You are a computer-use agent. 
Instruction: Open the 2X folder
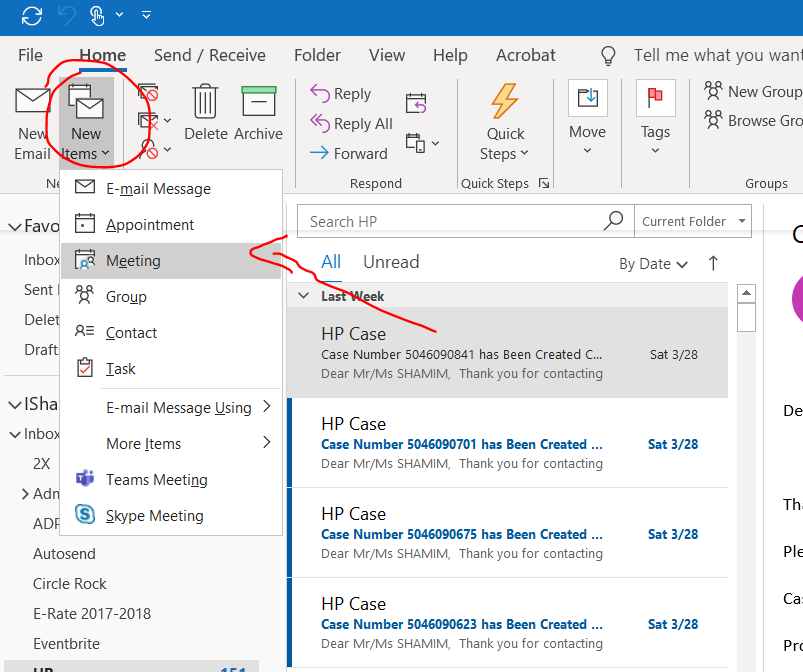pyautogui.click(x=41, y=464)
